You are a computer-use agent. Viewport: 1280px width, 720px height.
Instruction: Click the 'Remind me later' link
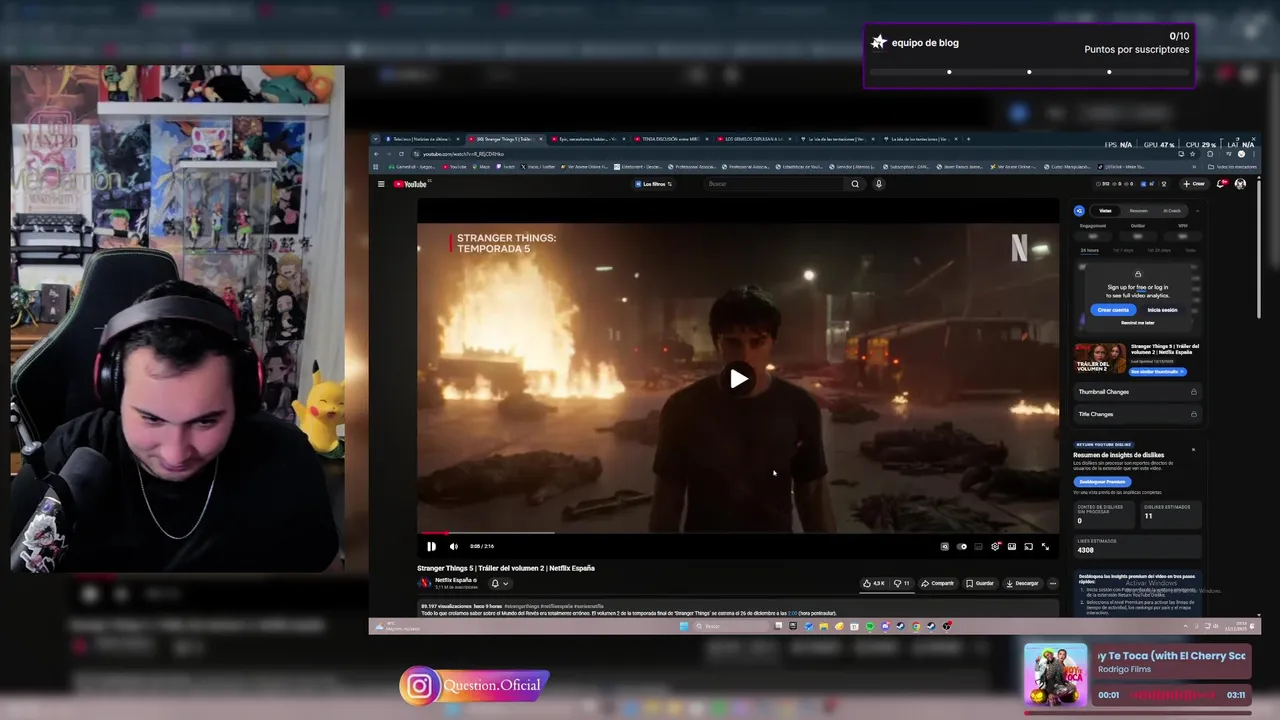(x=1137, y=323)
